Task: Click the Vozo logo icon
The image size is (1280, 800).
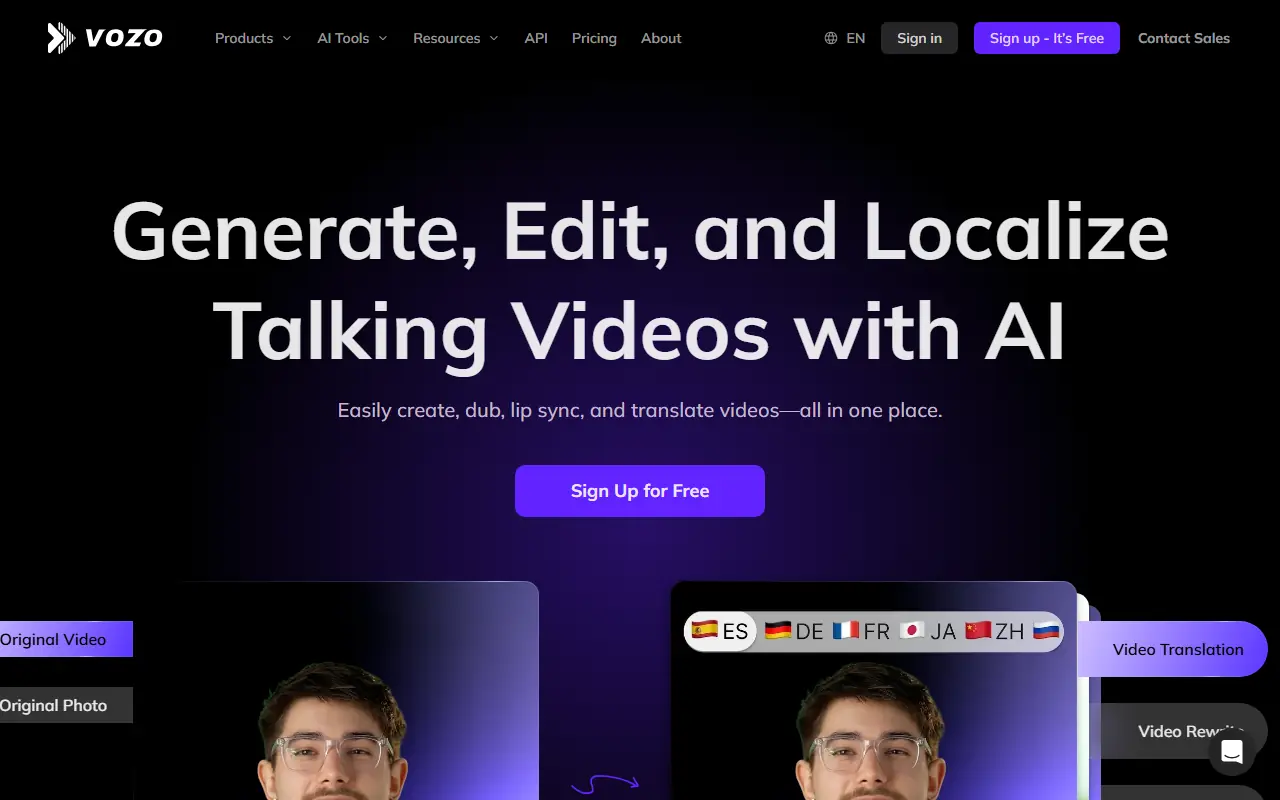Action: point(61,38)
